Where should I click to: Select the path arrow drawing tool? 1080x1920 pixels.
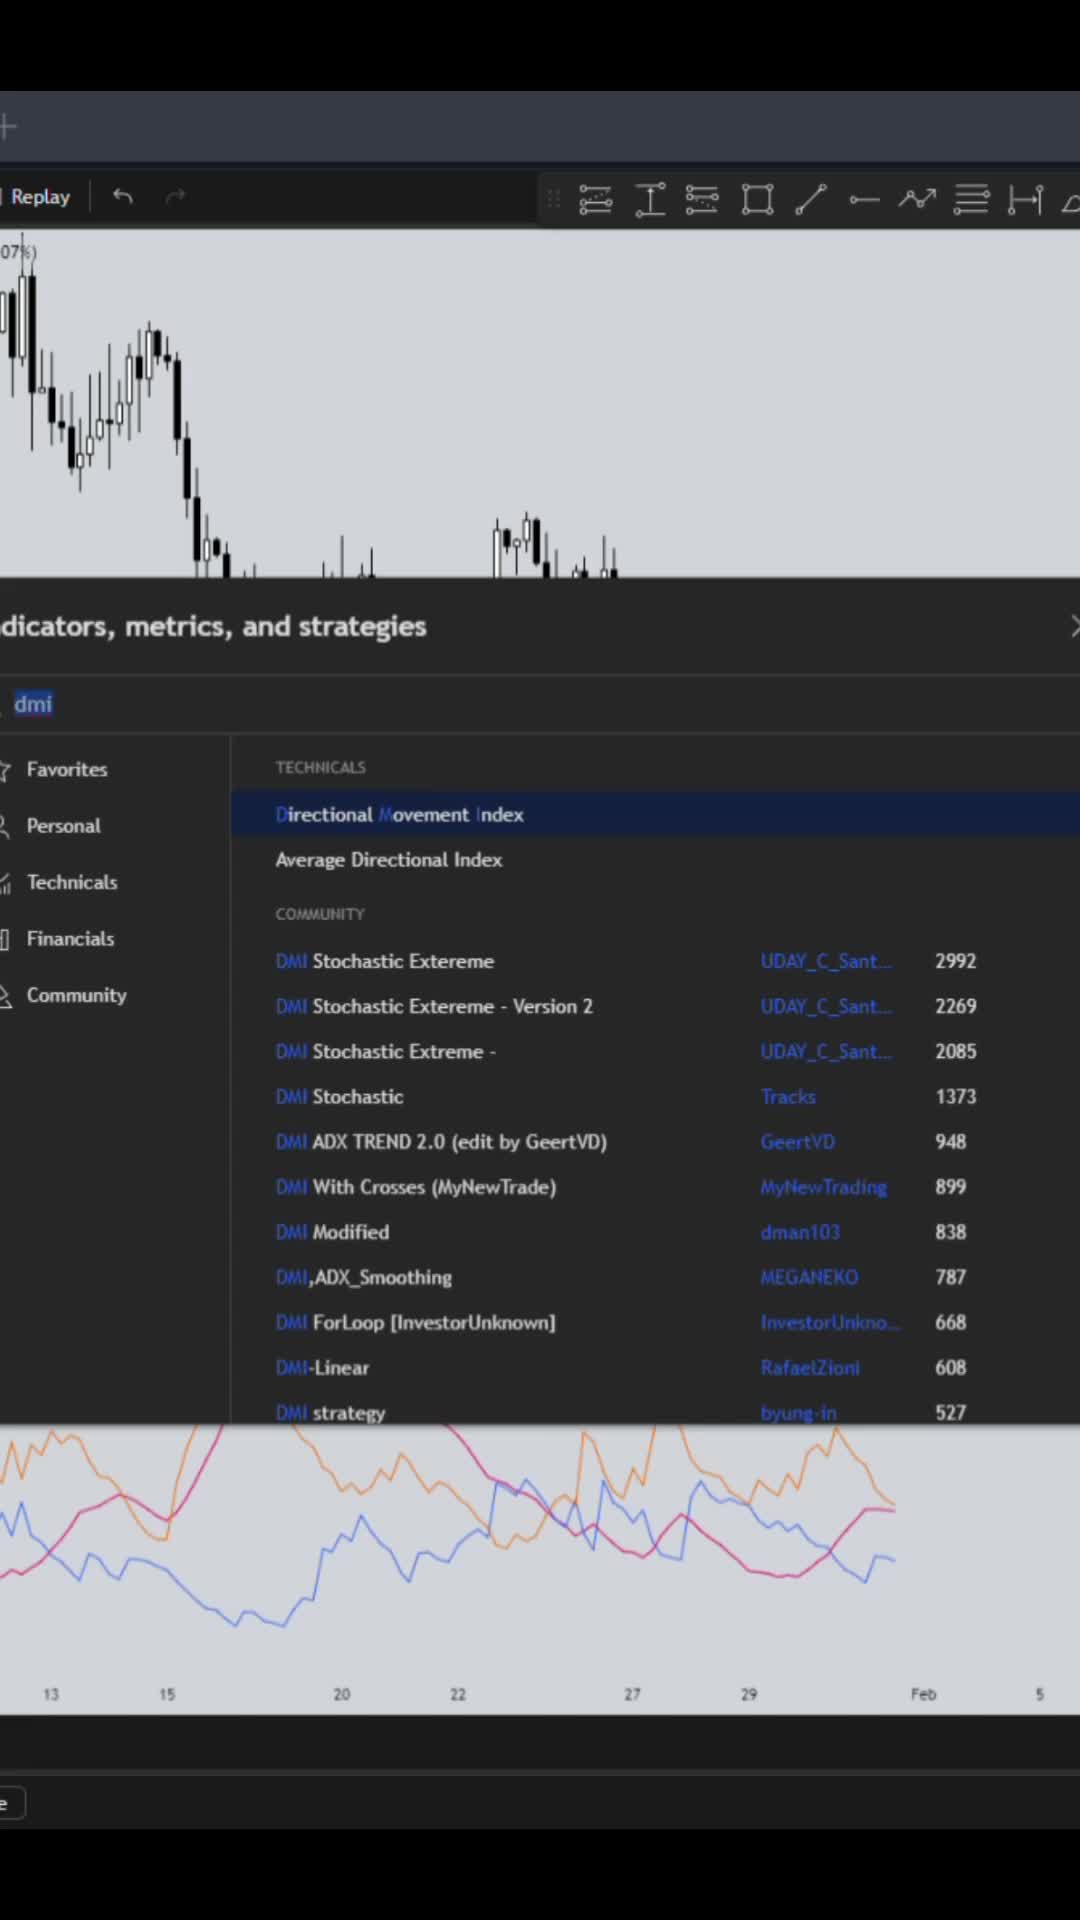coord(917,199)
